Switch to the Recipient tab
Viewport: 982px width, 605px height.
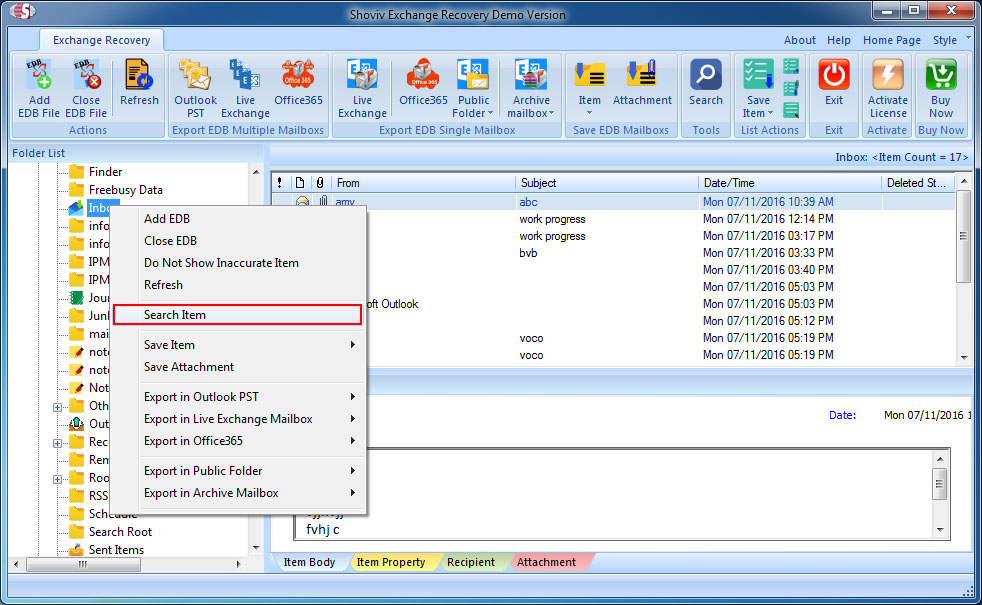pyautogui.click(x=471, y=562)
